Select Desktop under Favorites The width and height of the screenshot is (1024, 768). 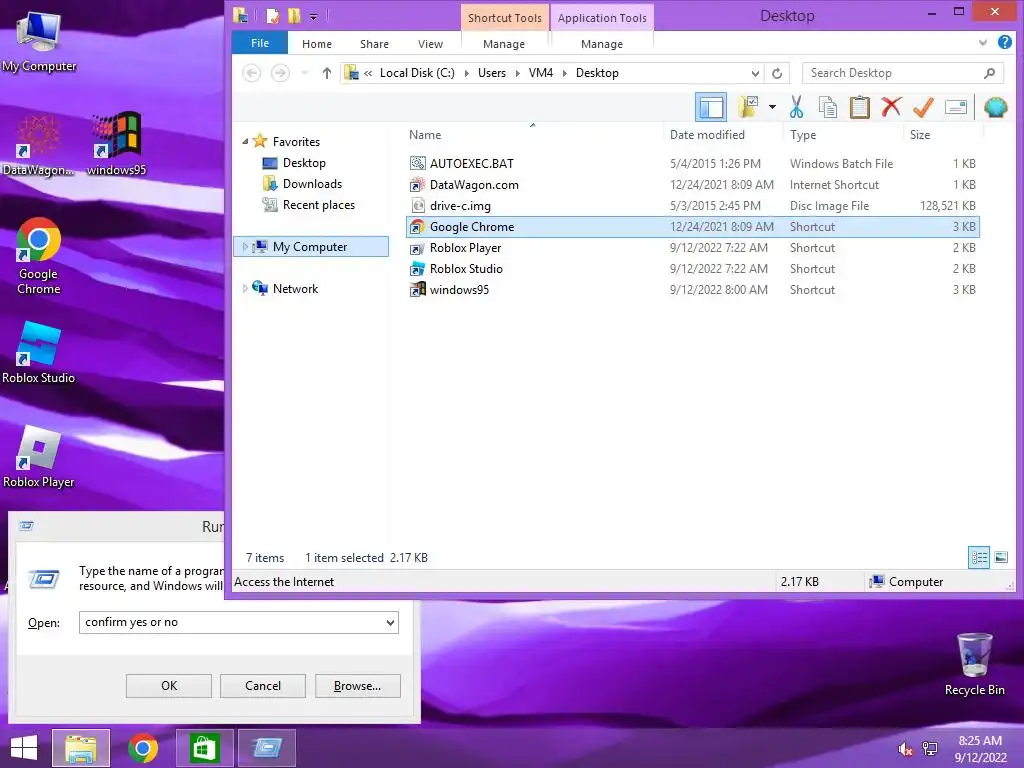(304, 163)
